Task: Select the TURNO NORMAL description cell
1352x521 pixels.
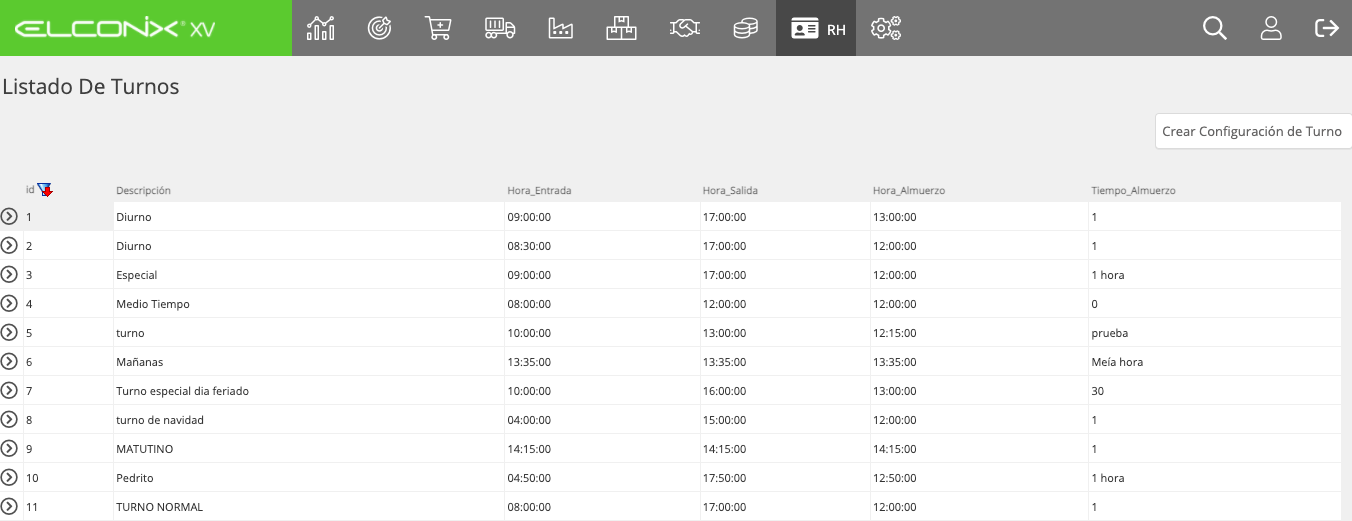Action: pyautogui.click(x=308, y=507)
